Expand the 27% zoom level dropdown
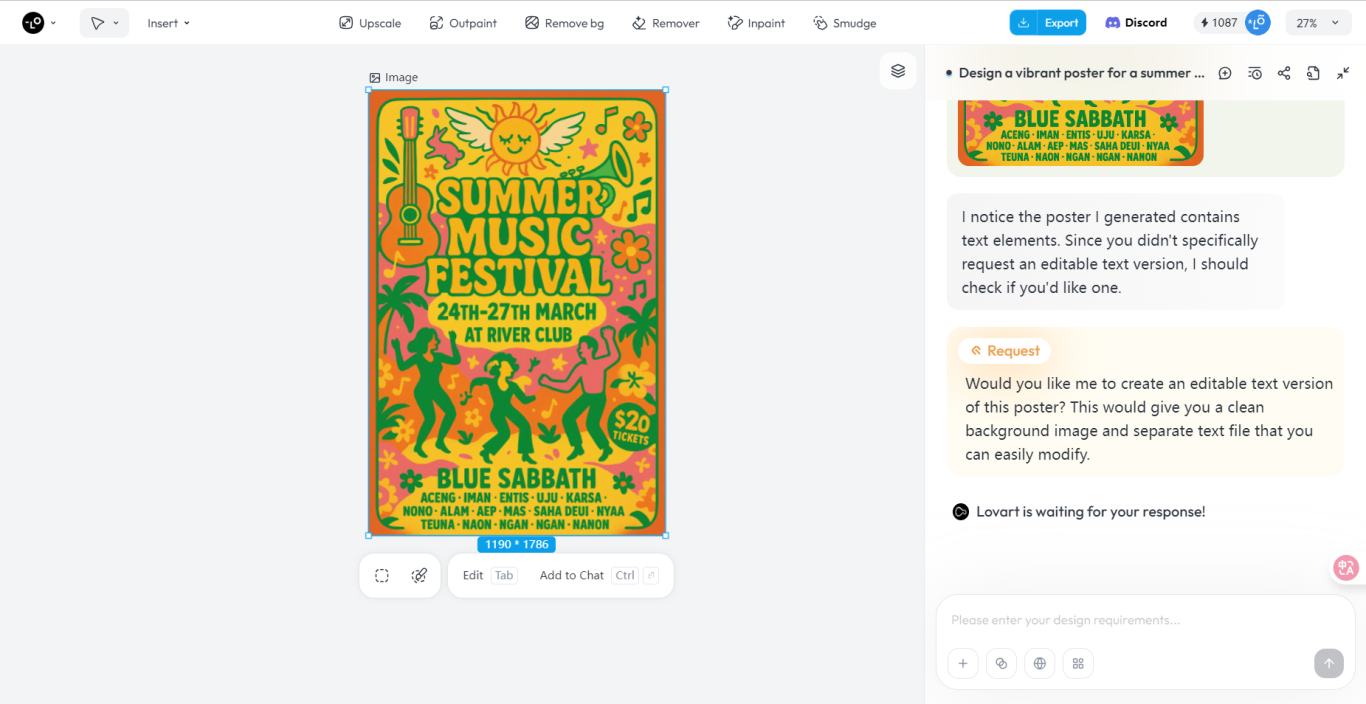This screenshot has width=1366, height=704. click(x=1318, y=23)
